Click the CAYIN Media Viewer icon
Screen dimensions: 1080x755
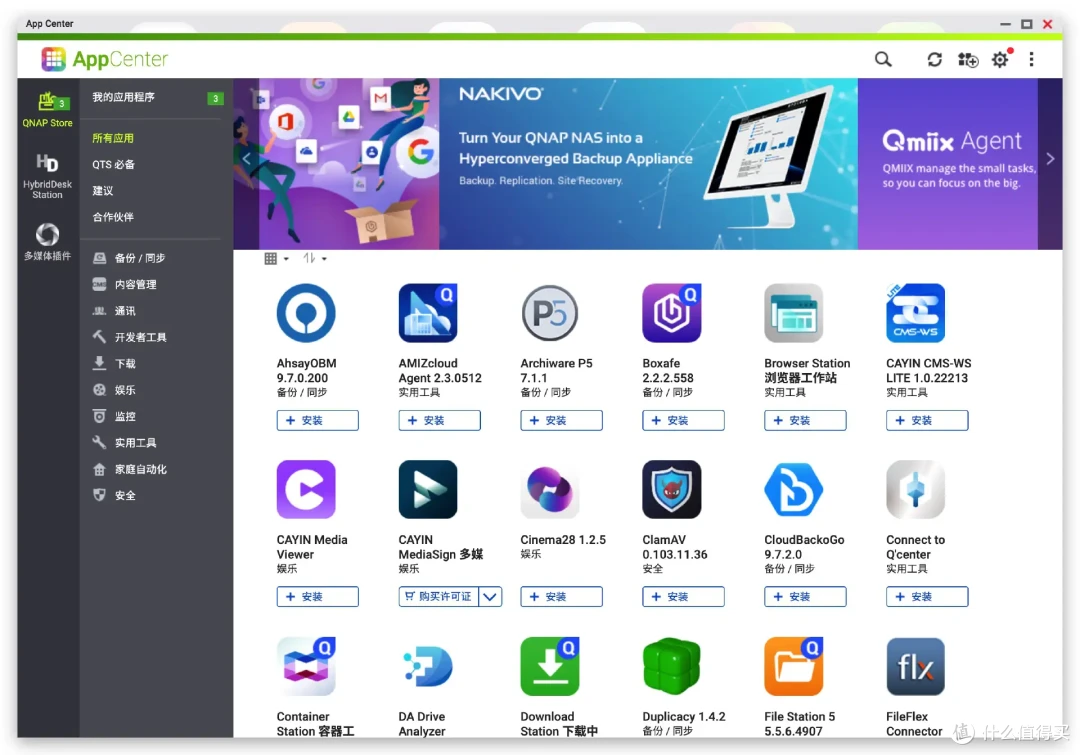pos(306,489)
